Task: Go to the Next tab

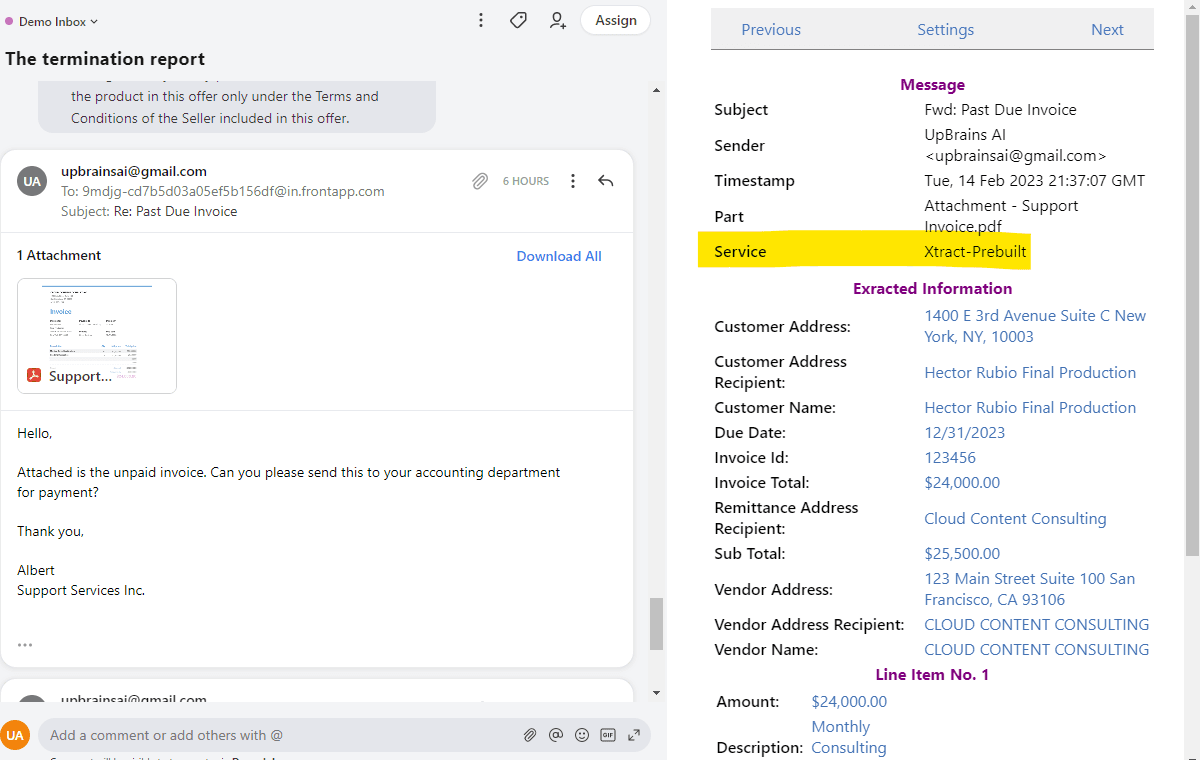Action: [1107, 30]
